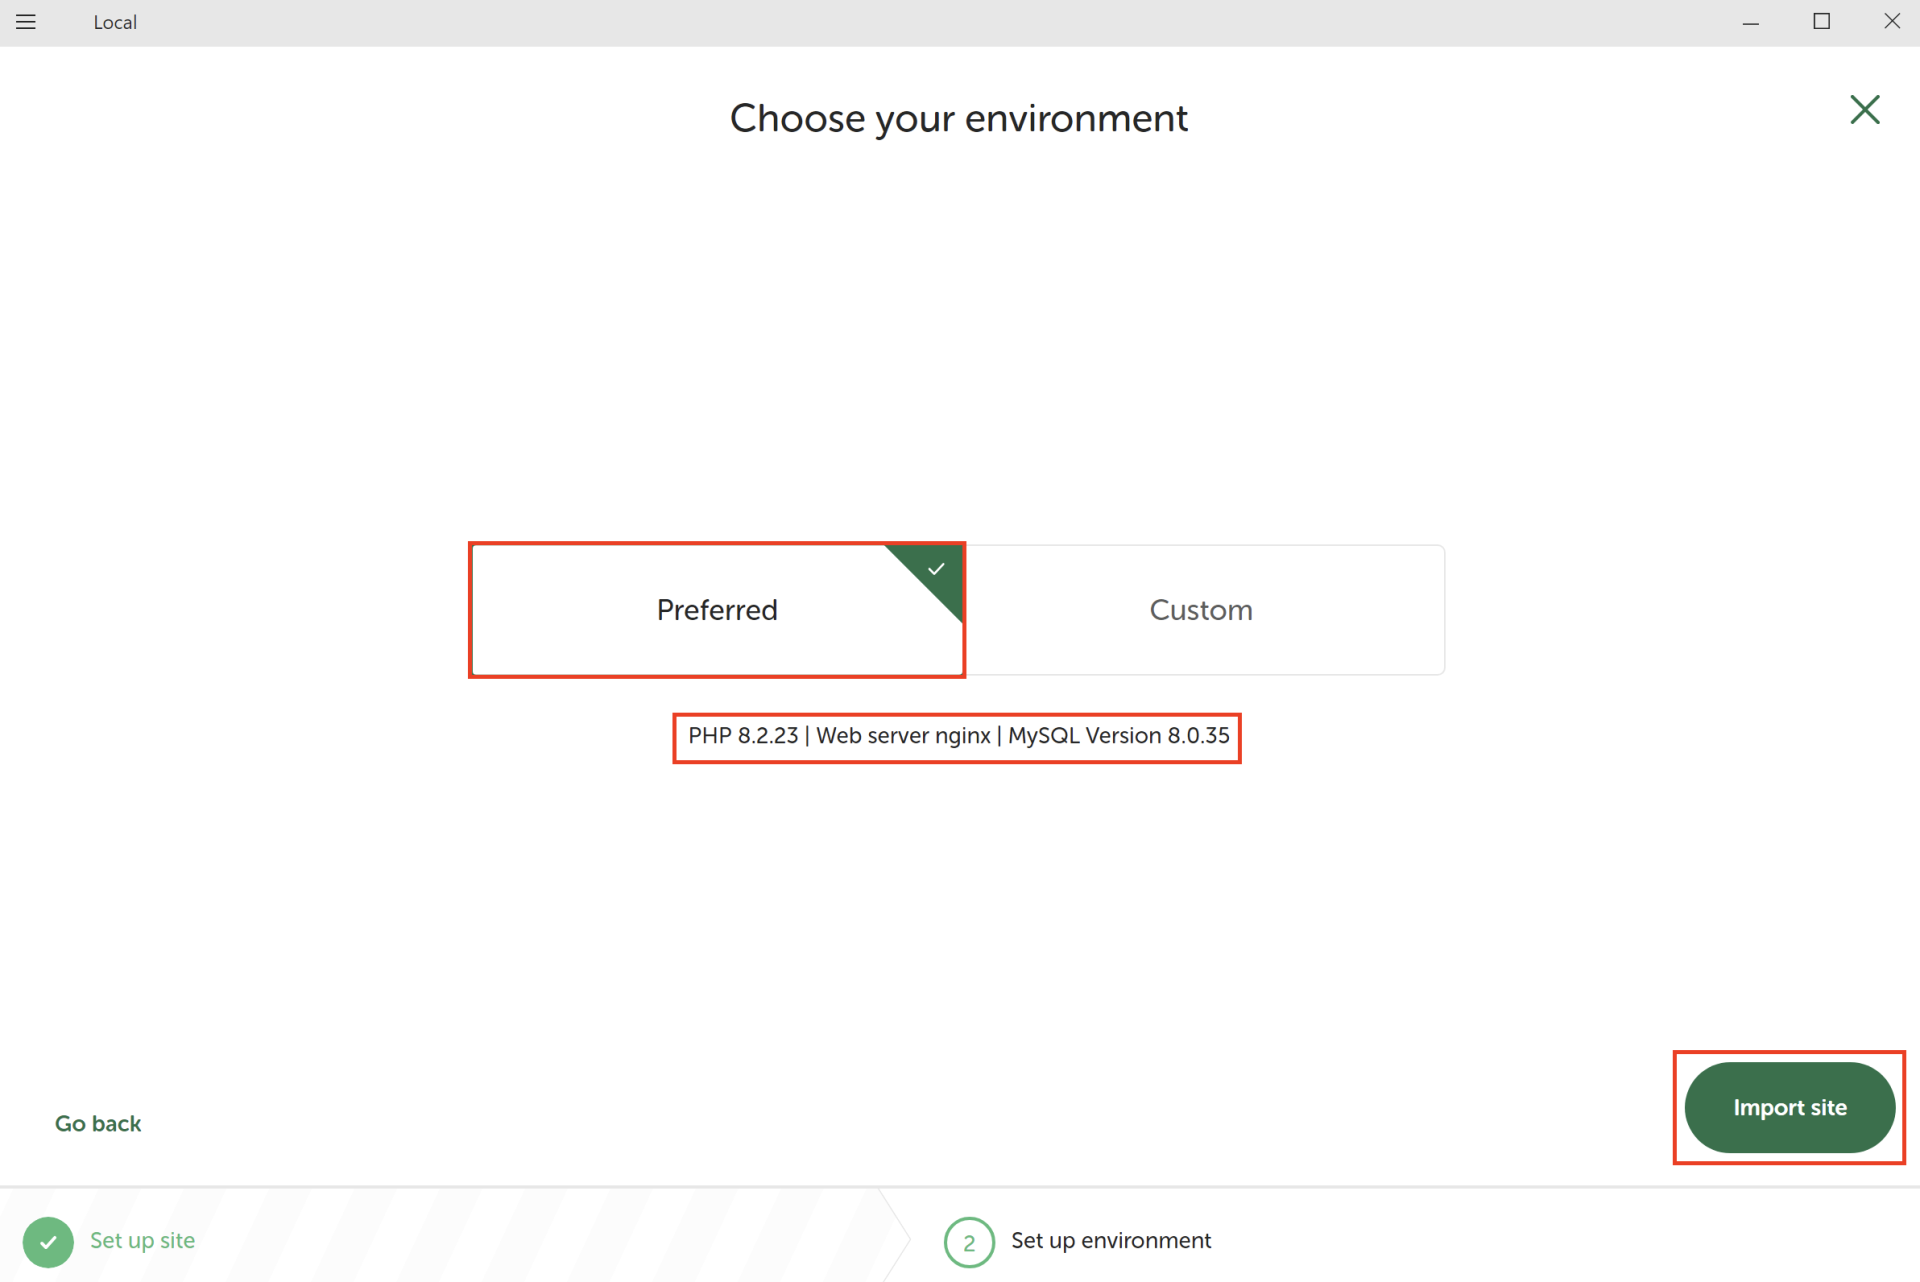
Task: Maximize the Local window
Action: click(1821, 22)
